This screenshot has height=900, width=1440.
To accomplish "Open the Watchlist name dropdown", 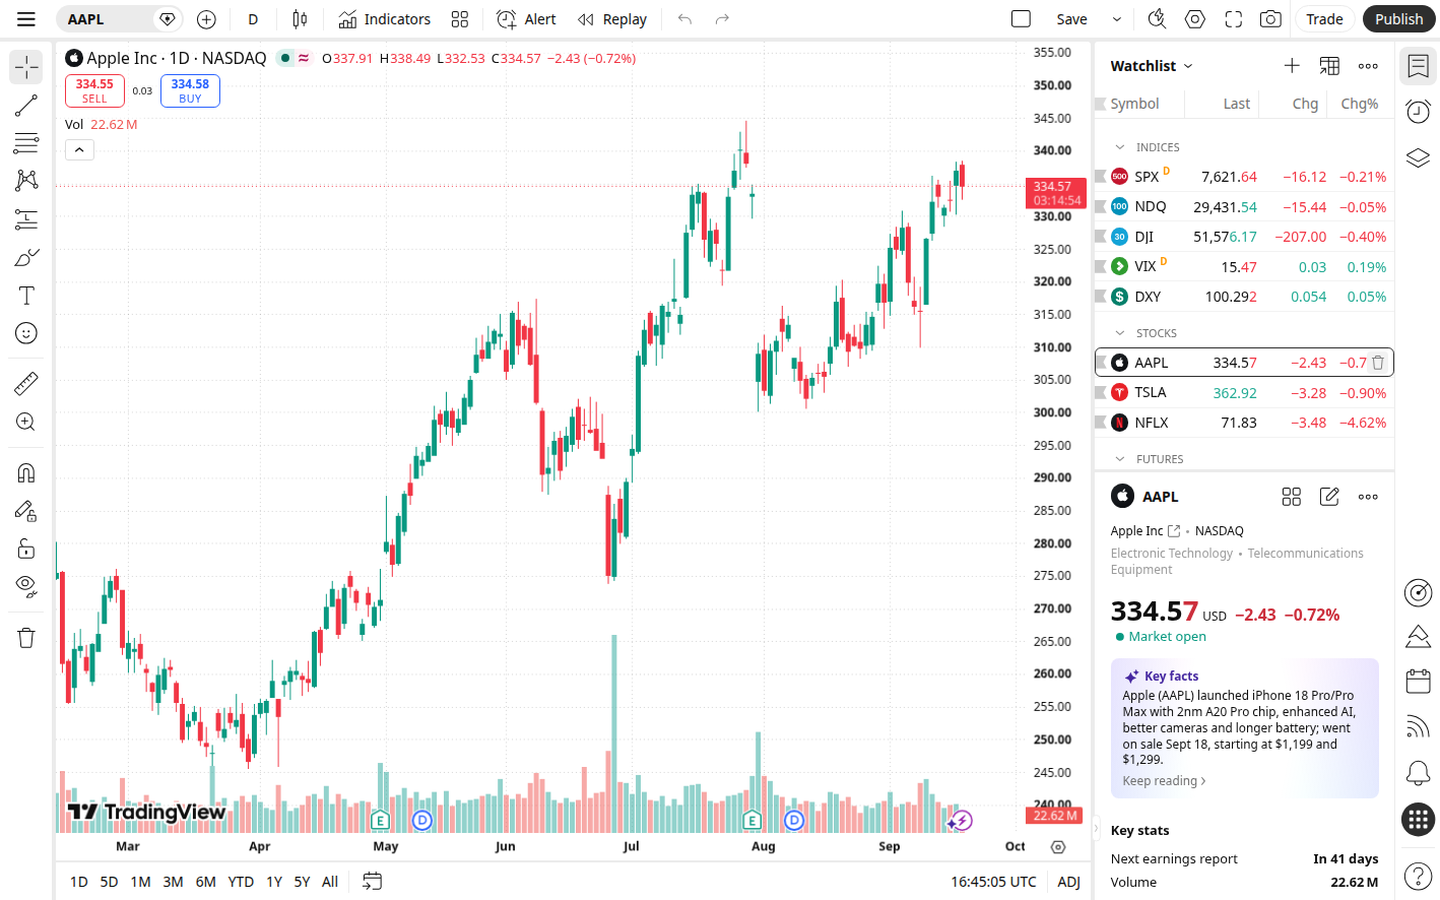I will tap(1152, 66).
